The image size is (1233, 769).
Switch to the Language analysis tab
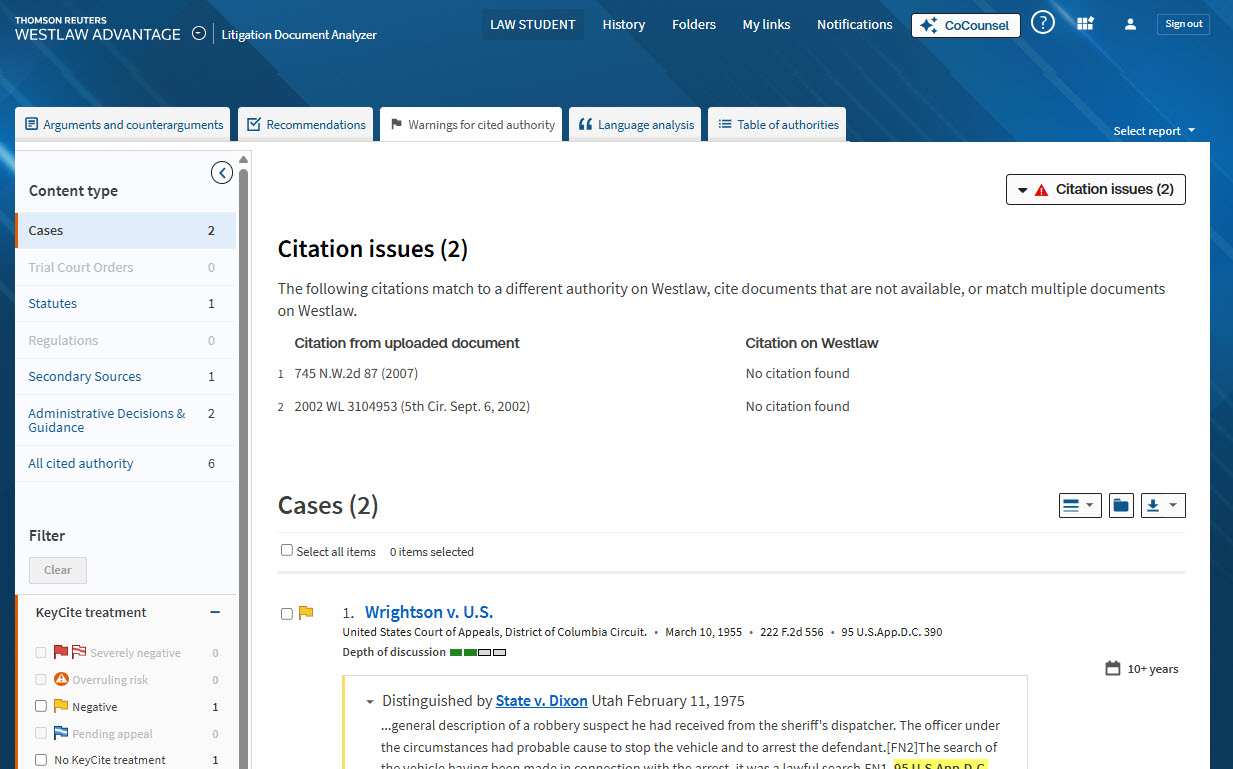636,125
